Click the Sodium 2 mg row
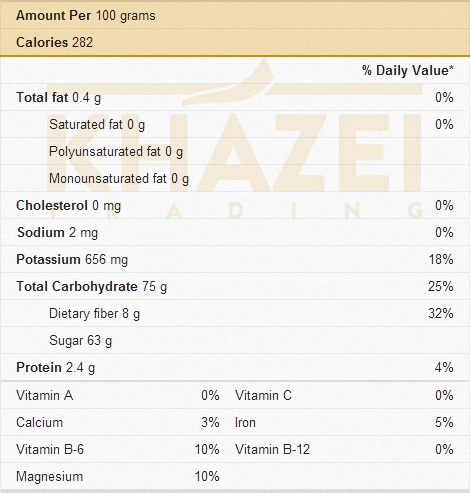This screenshot has height=493, width=470. (235, 232)
